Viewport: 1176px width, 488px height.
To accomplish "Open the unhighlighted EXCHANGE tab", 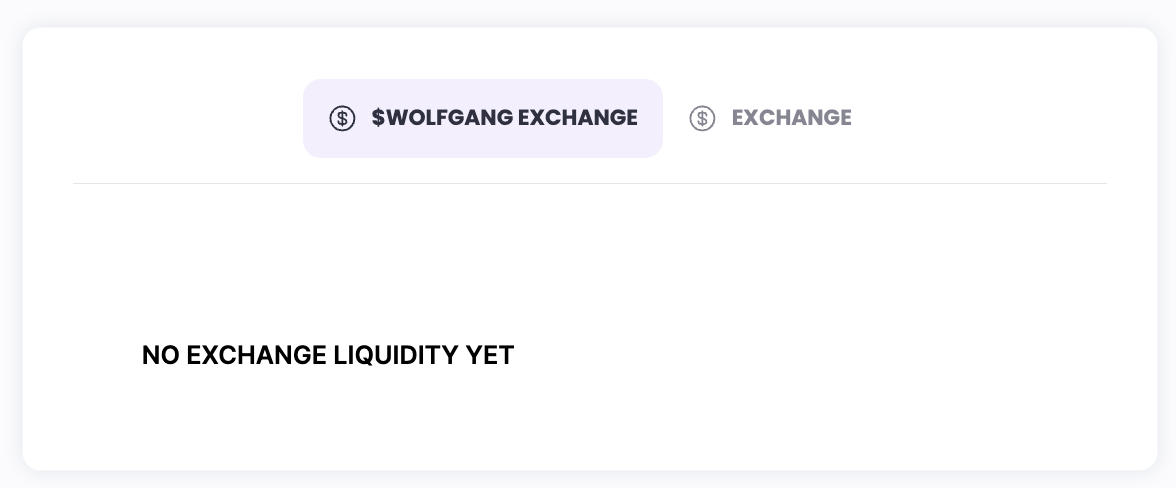I will click(x=771, y=118).
